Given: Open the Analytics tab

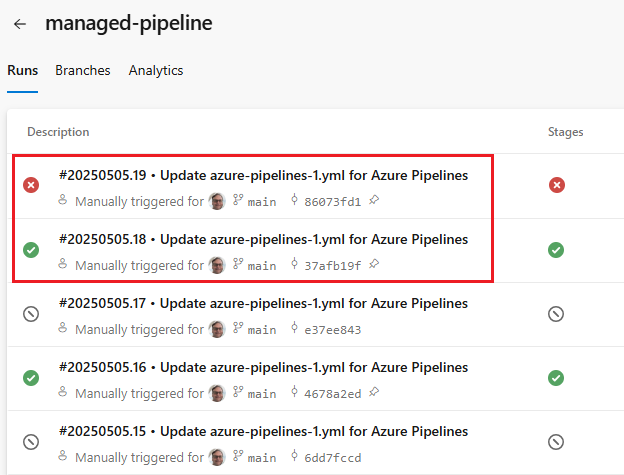Looking at the screenshot, I should [x=156, y=71].
